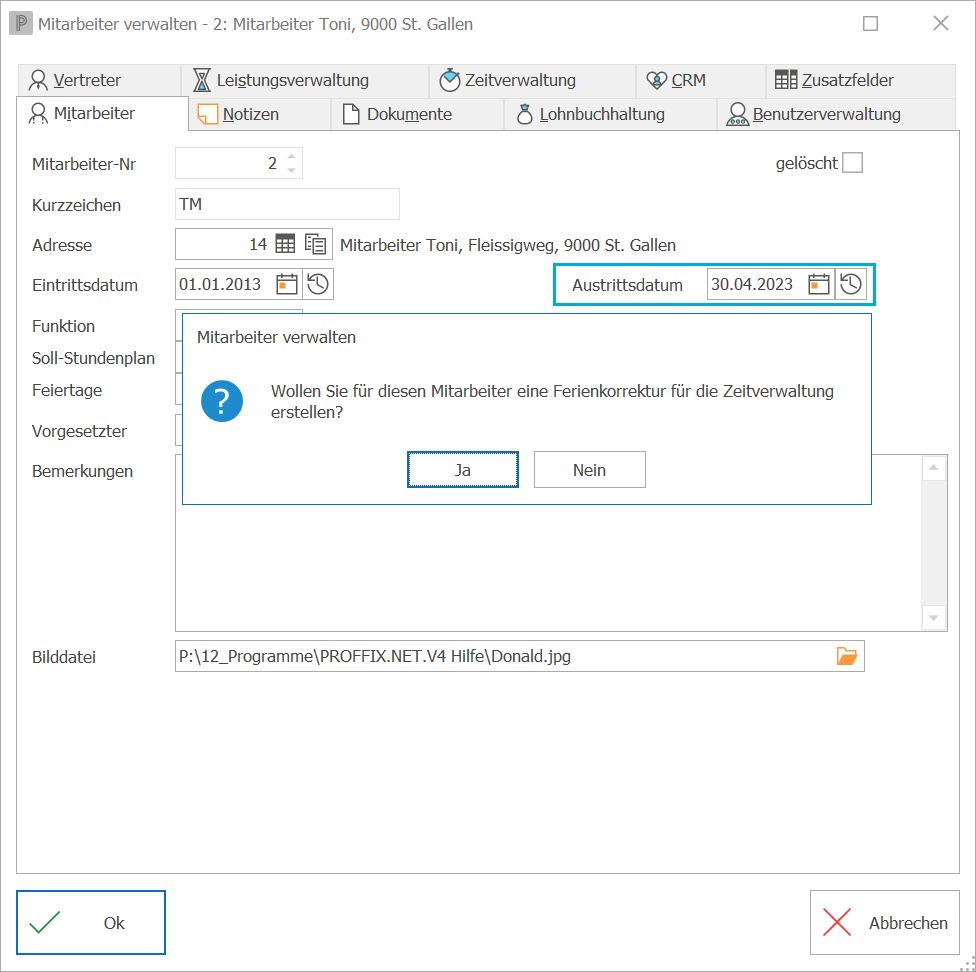Confirm the employee form with Ok
Screen dimensions: 976x972
coord(91,922)
